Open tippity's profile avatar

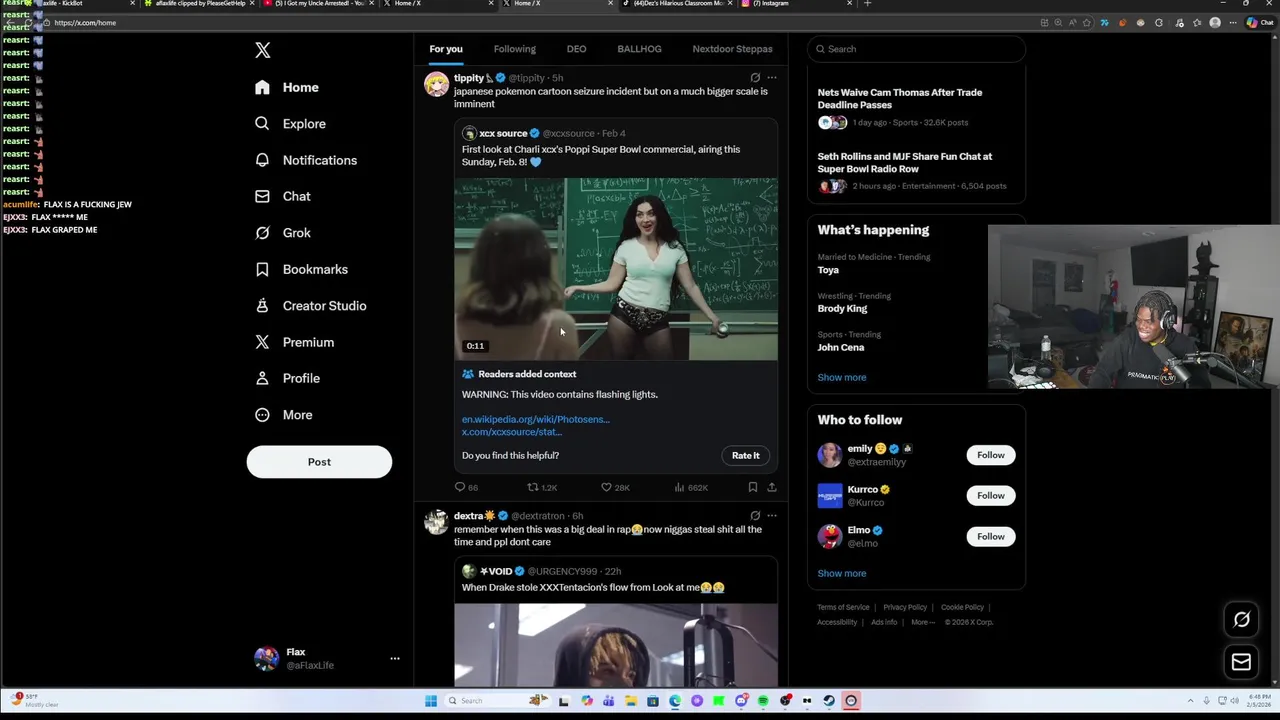tap(436, 84)
